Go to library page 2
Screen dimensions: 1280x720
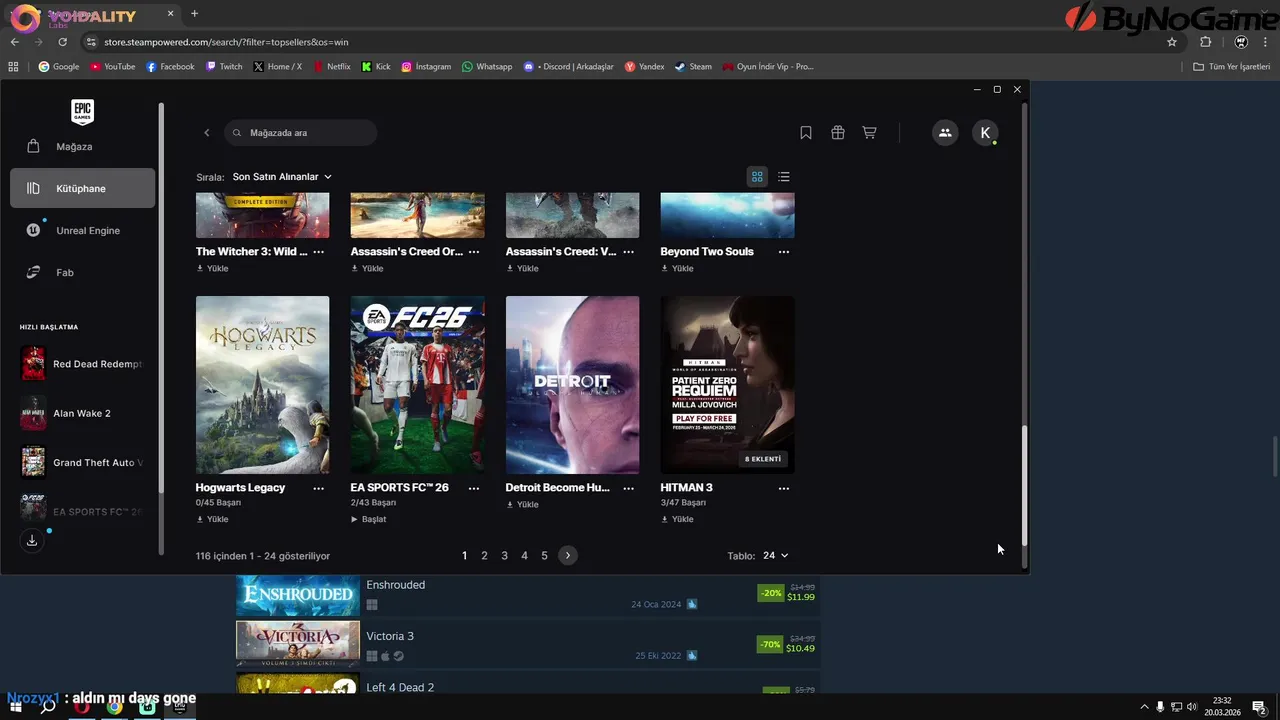pyautogui.click(x=484, y=555)
